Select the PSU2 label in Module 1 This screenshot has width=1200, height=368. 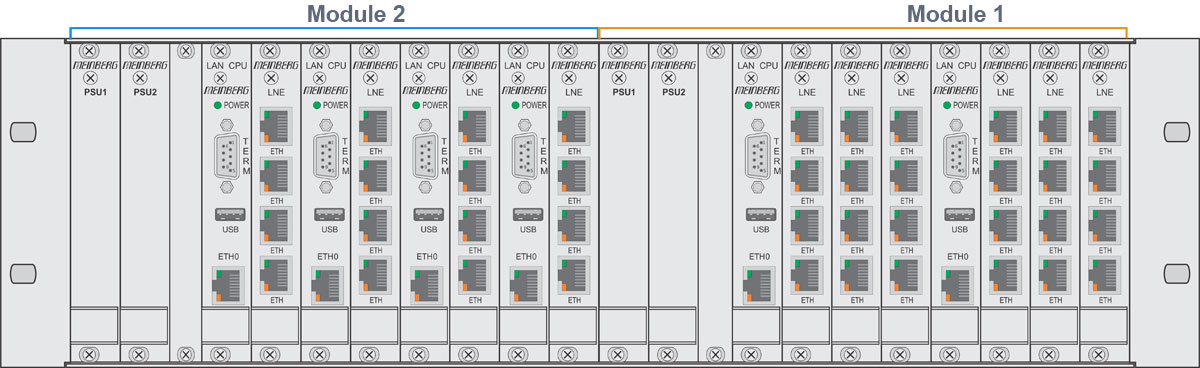pos(673,91)
